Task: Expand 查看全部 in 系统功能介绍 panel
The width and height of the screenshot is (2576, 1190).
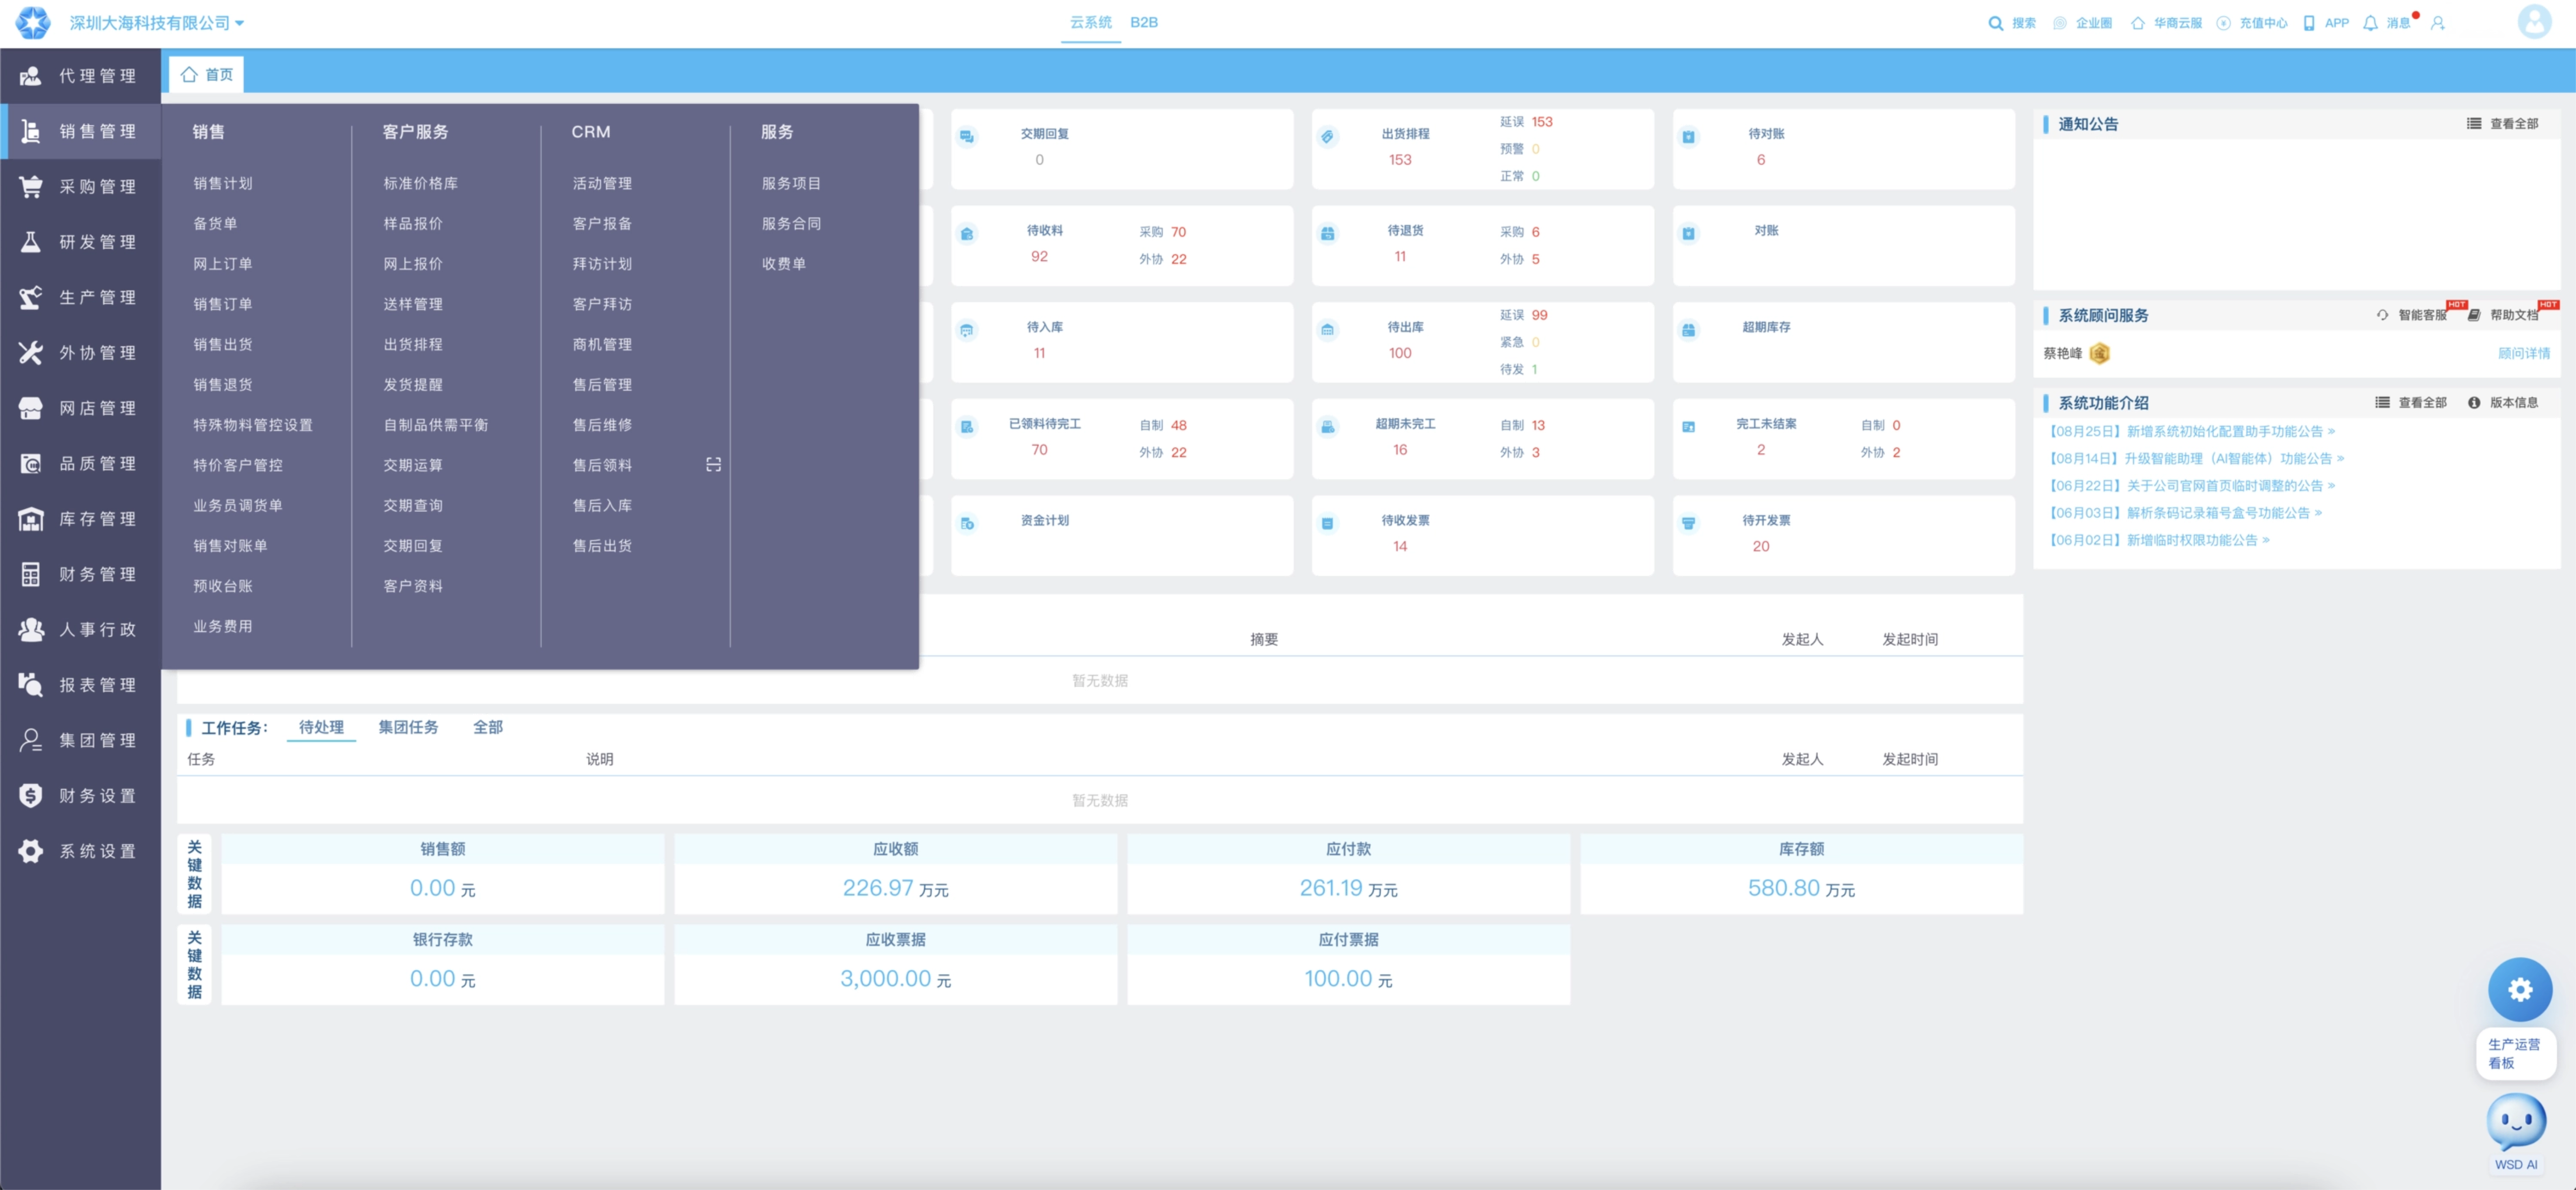Action: pyautogui.click(x=2410, y=403)
